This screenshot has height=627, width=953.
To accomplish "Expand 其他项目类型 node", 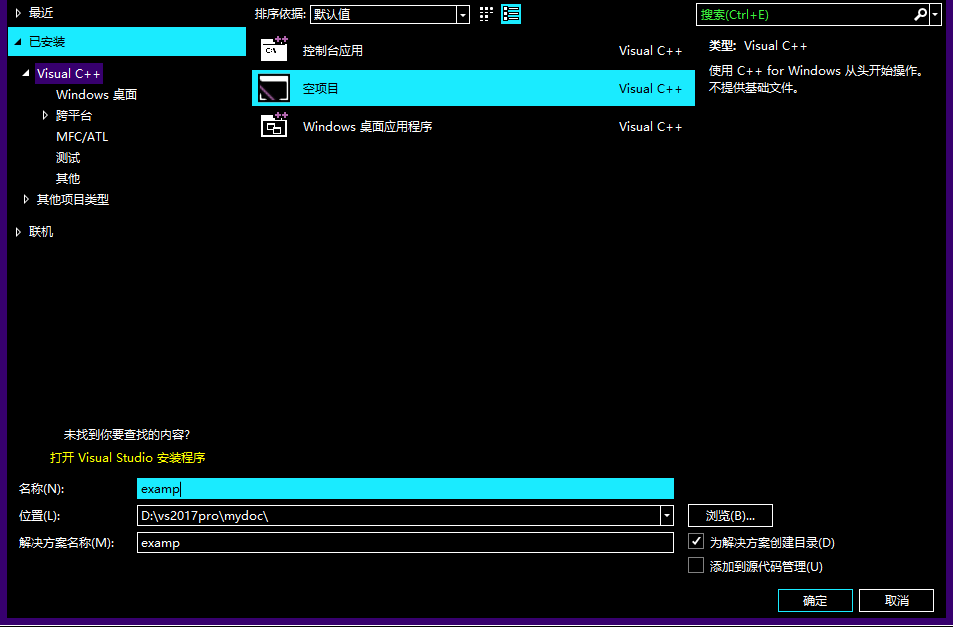I will click(26, 199).
